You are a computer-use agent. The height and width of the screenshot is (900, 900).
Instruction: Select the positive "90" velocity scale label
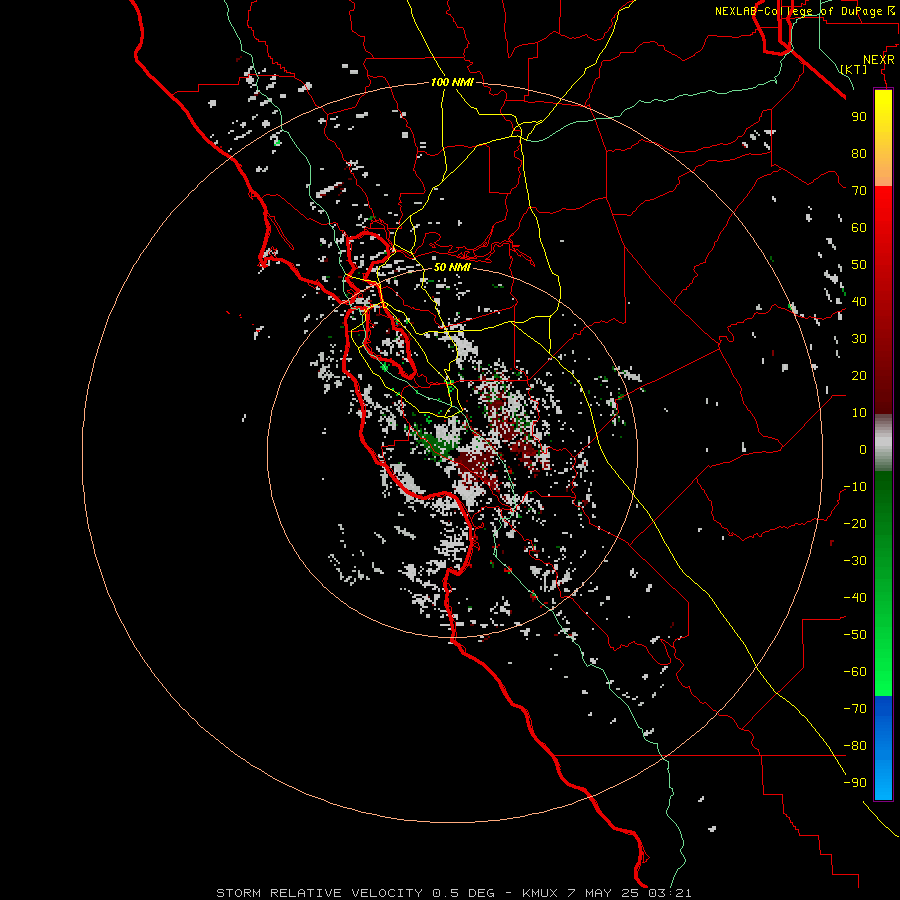pos(859,117)
